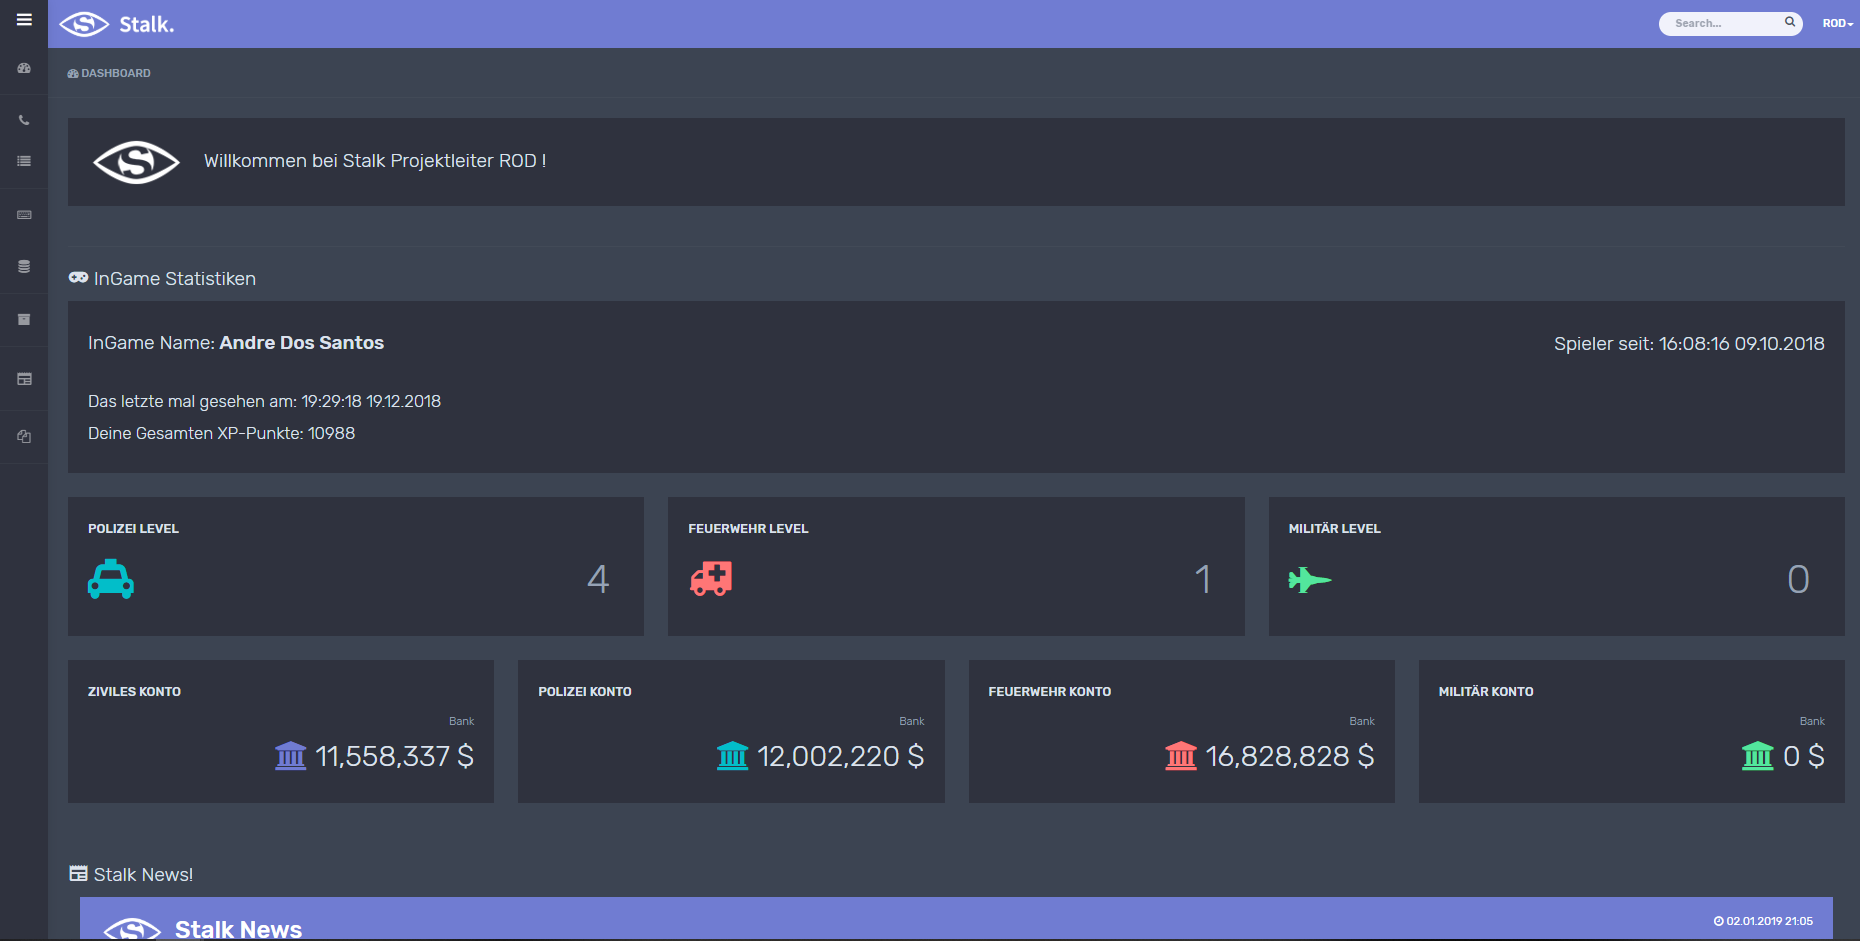The height and width of the screenshot is (941, 1860).
Task: Click the phone icon in sidebar
Action: 24,121
